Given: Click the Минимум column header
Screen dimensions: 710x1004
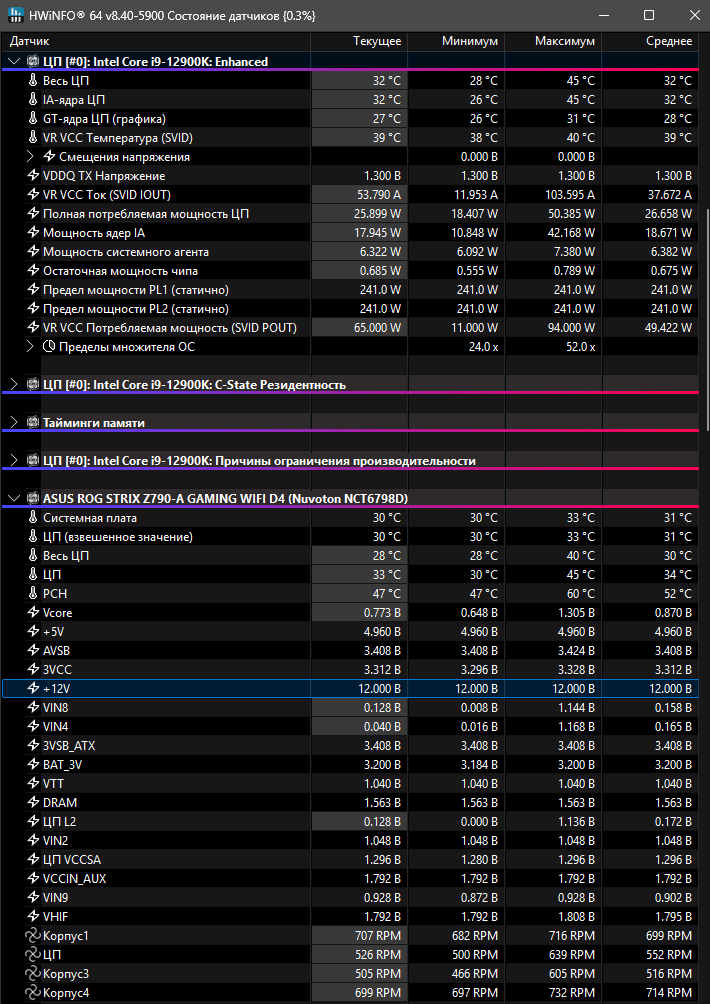Looking at the screenshot, I should tap(456, 42).
